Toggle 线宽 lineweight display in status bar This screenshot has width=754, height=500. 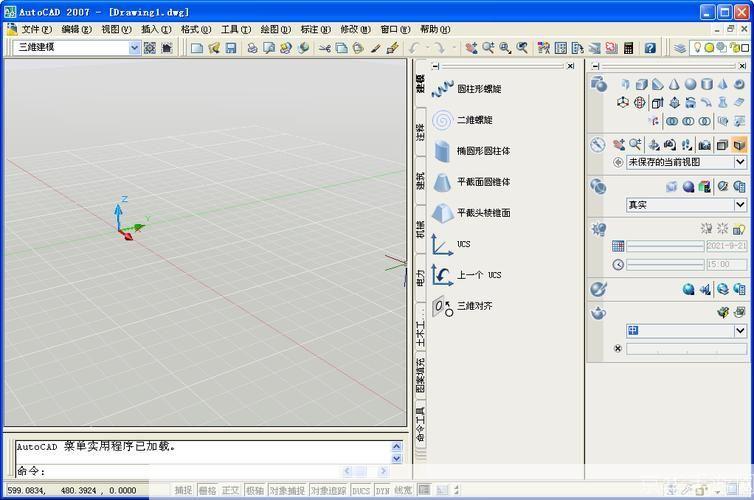[x=403, y=490]
